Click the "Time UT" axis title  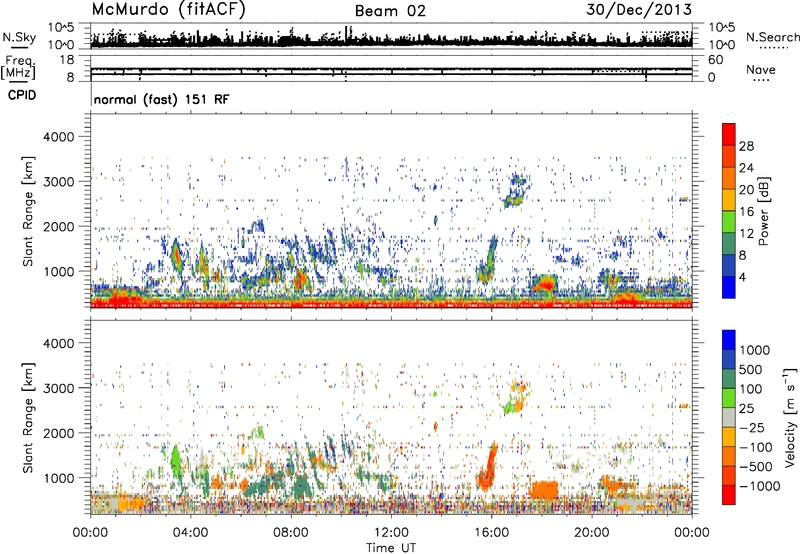coord(391,548)
